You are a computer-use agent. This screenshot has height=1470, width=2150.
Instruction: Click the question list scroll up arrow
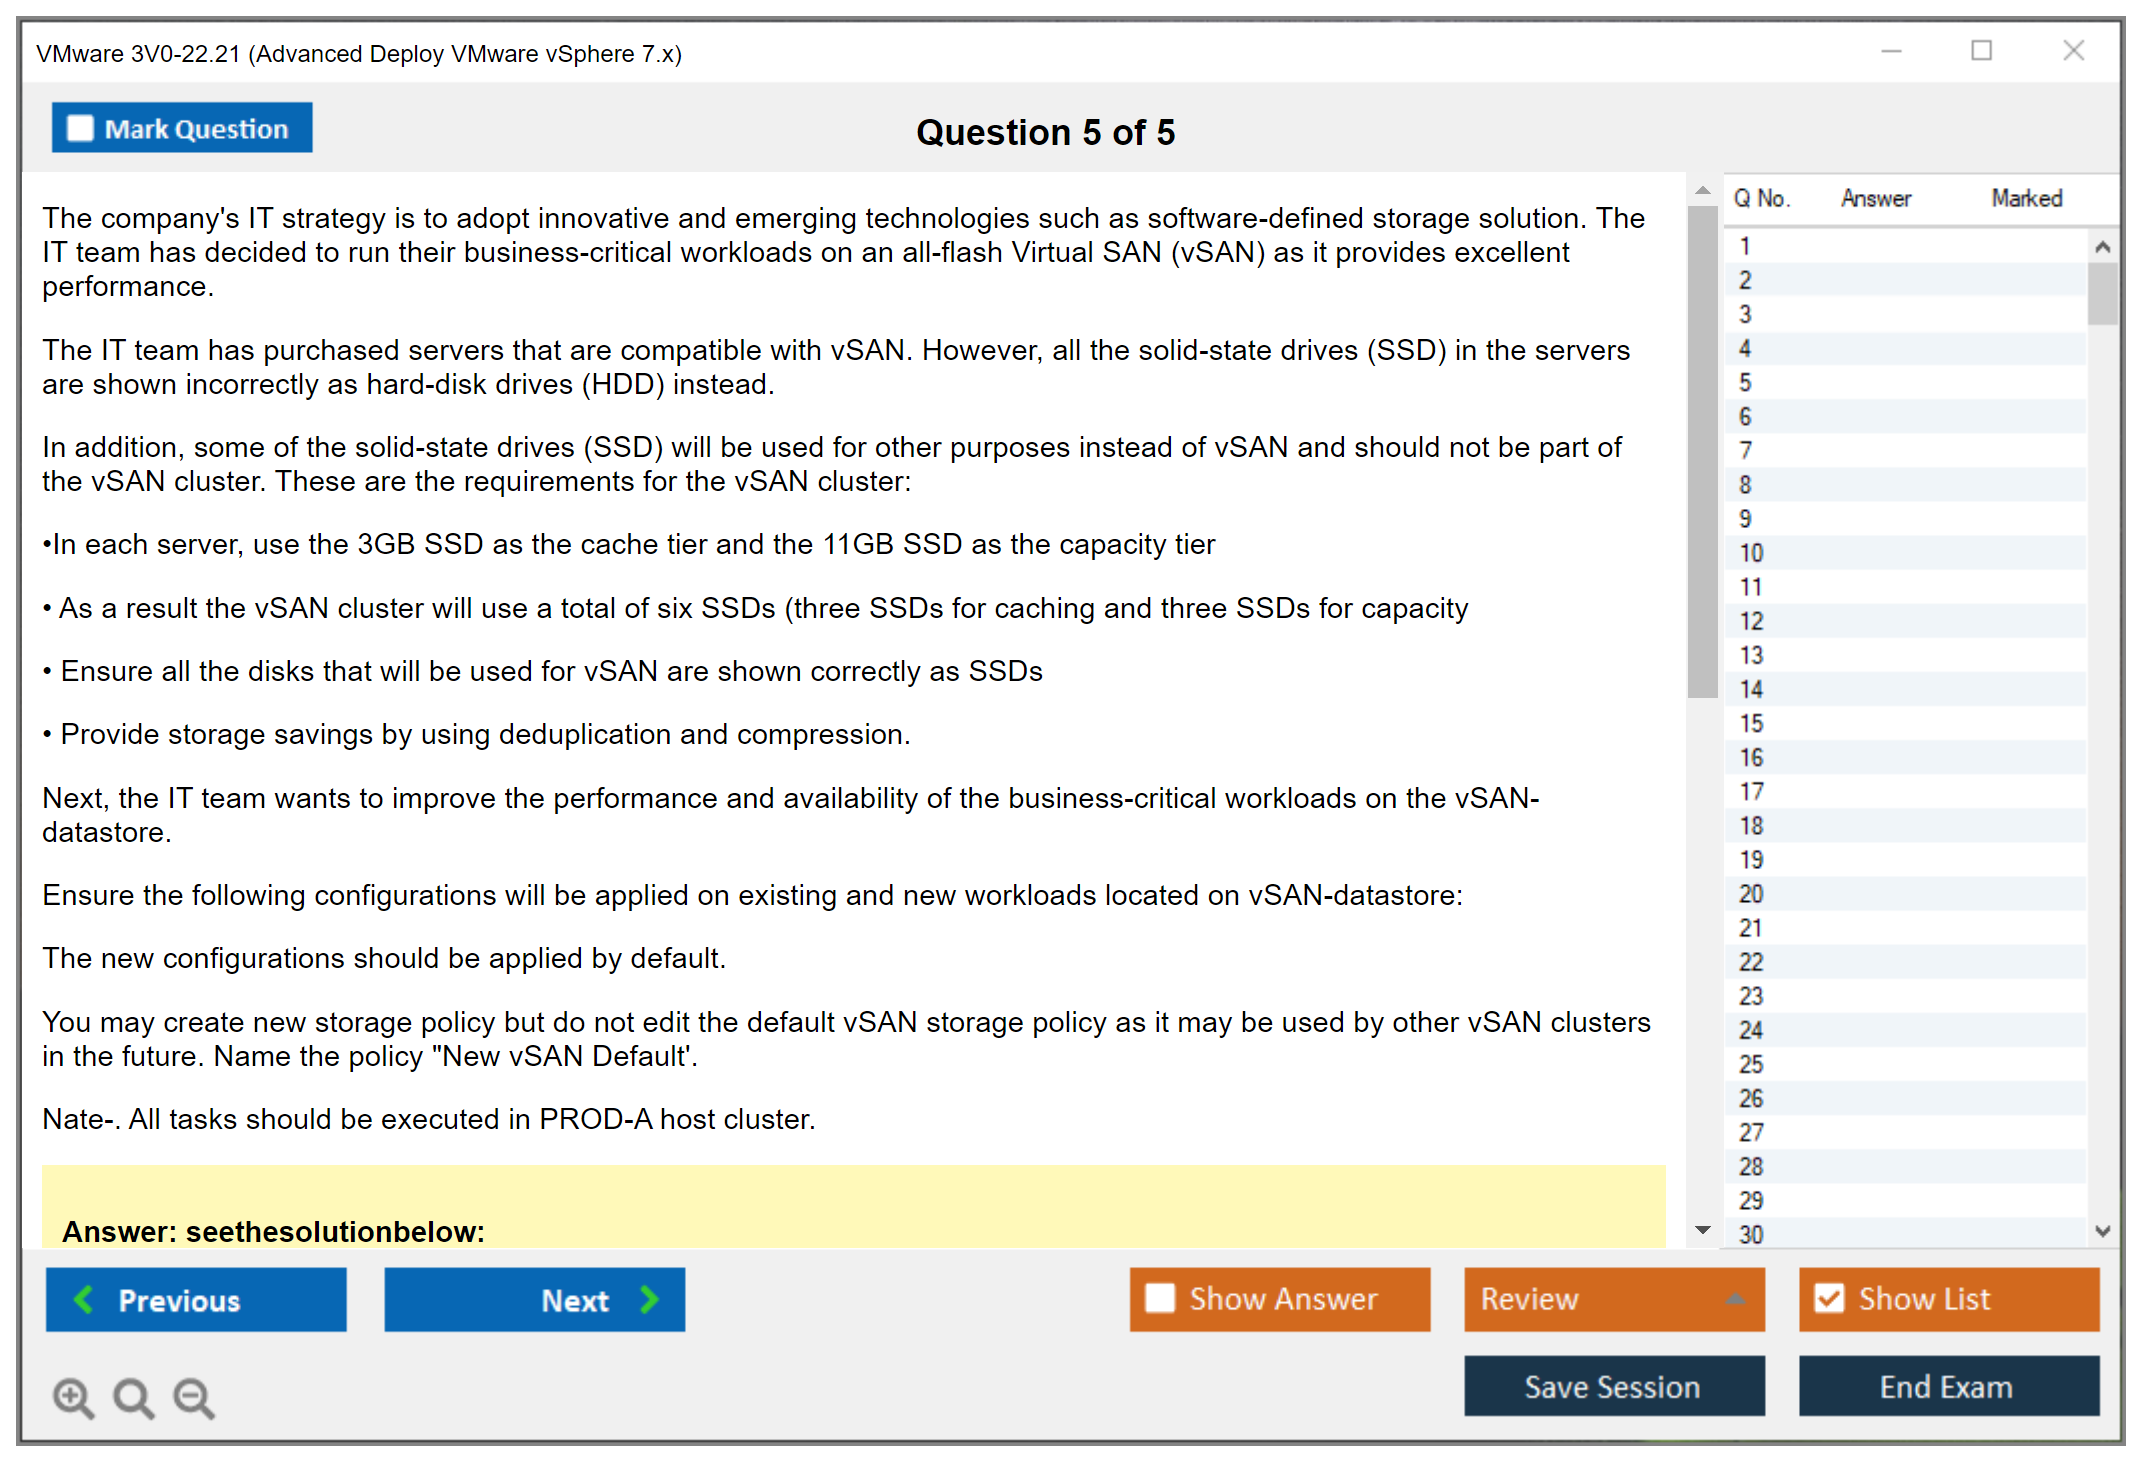point(2102,247)
